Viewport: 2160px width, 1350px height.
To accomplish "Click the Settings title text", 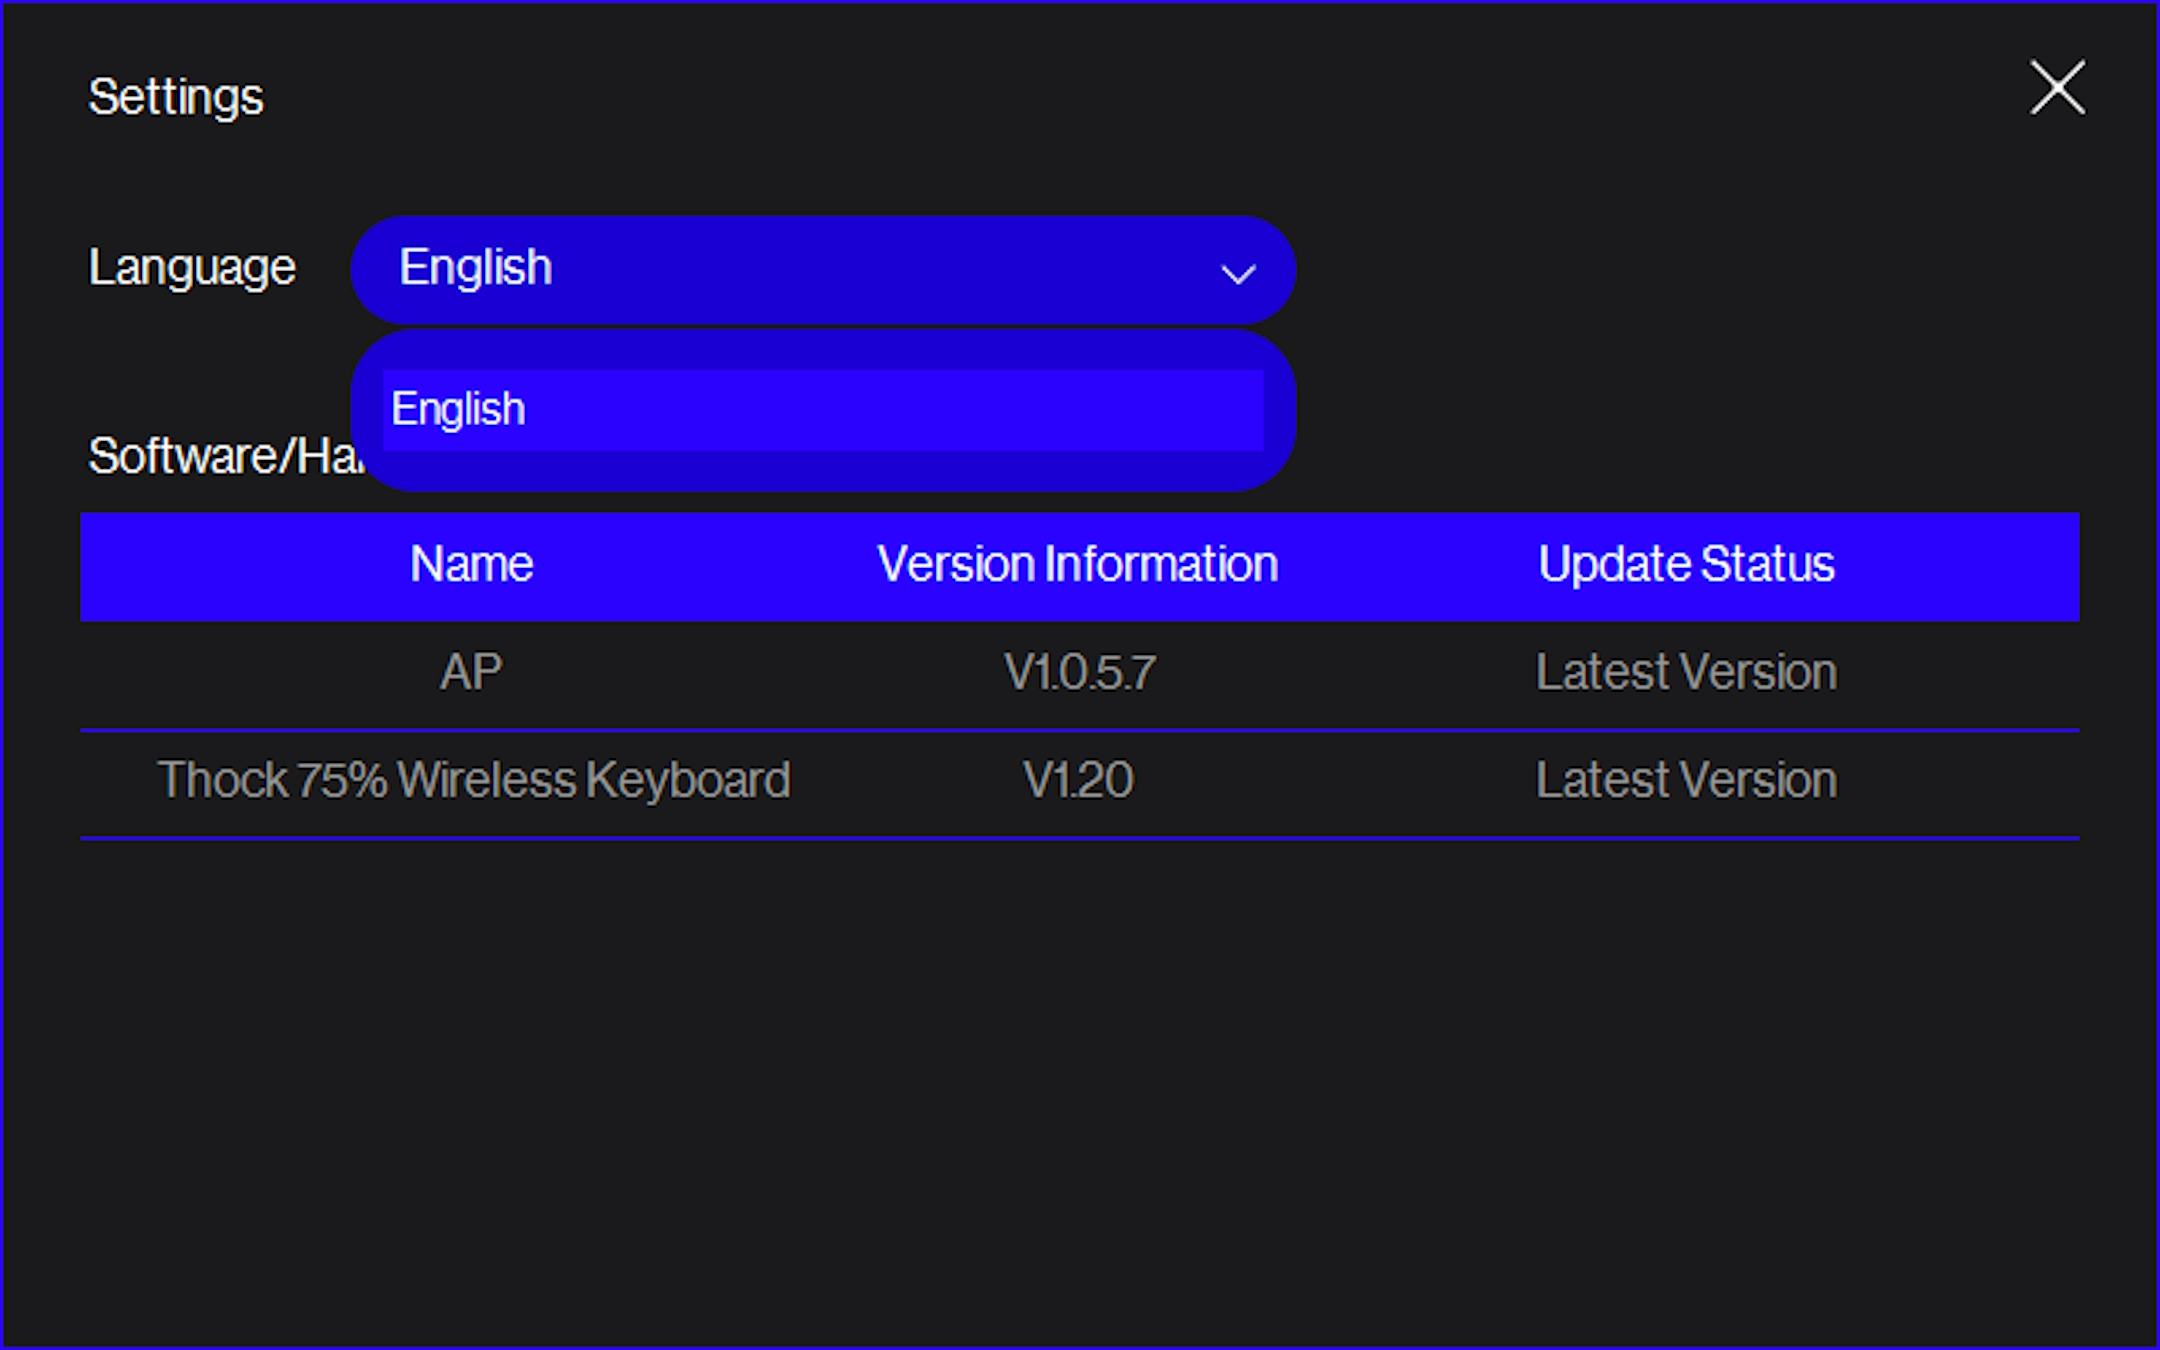I will (176, 97).
